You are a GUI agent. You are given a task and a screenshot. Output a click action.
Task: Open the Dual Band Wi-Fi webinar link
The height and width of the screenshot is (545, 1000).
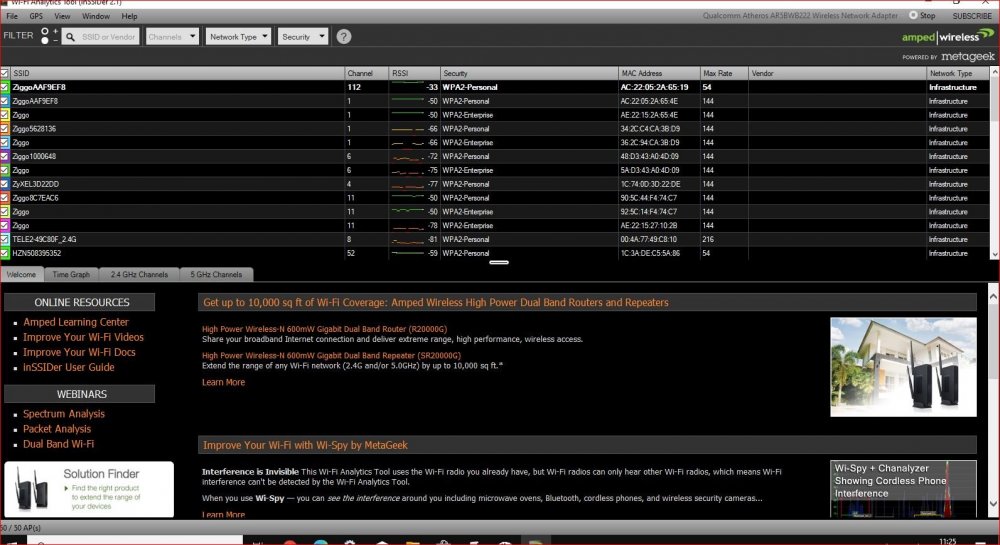[59, 444]
